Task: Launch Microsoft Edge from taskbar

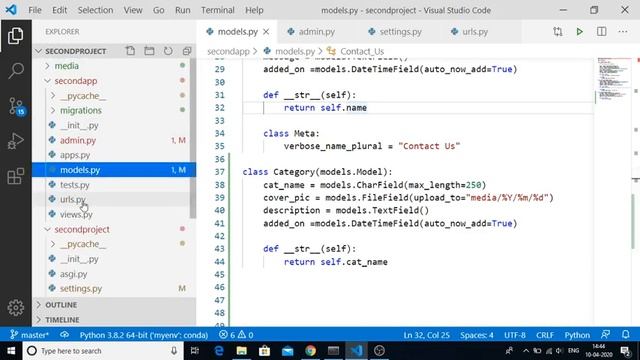Action: pos(219,351)
